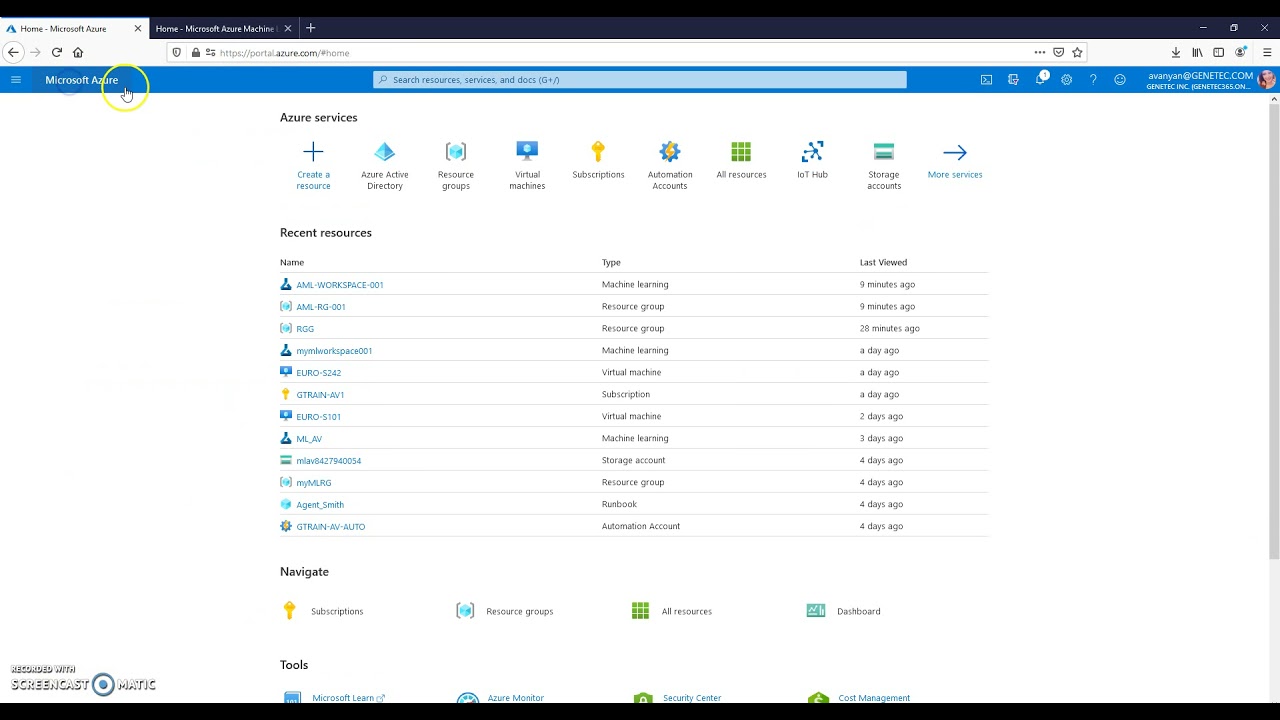The height and width of the screenshot is (720, 1280).
Task: Open Security Center tool link
Action: coord(692,698)
